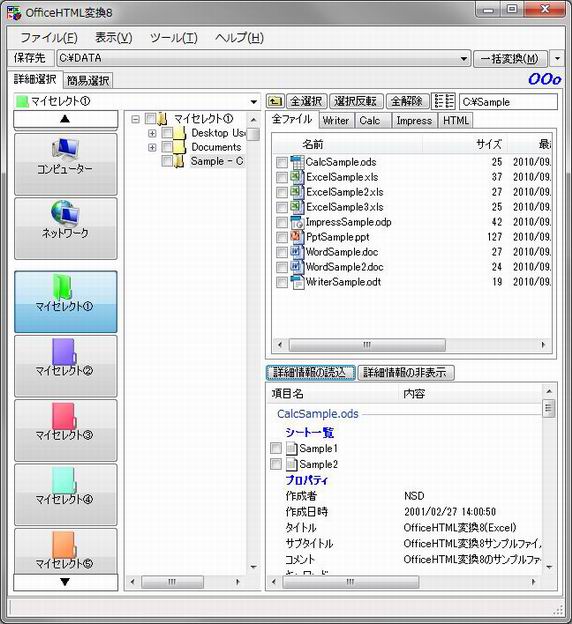572x624 pixels.
Task: Click the Sample folder icon in tree
Action: tap(180, 161)
